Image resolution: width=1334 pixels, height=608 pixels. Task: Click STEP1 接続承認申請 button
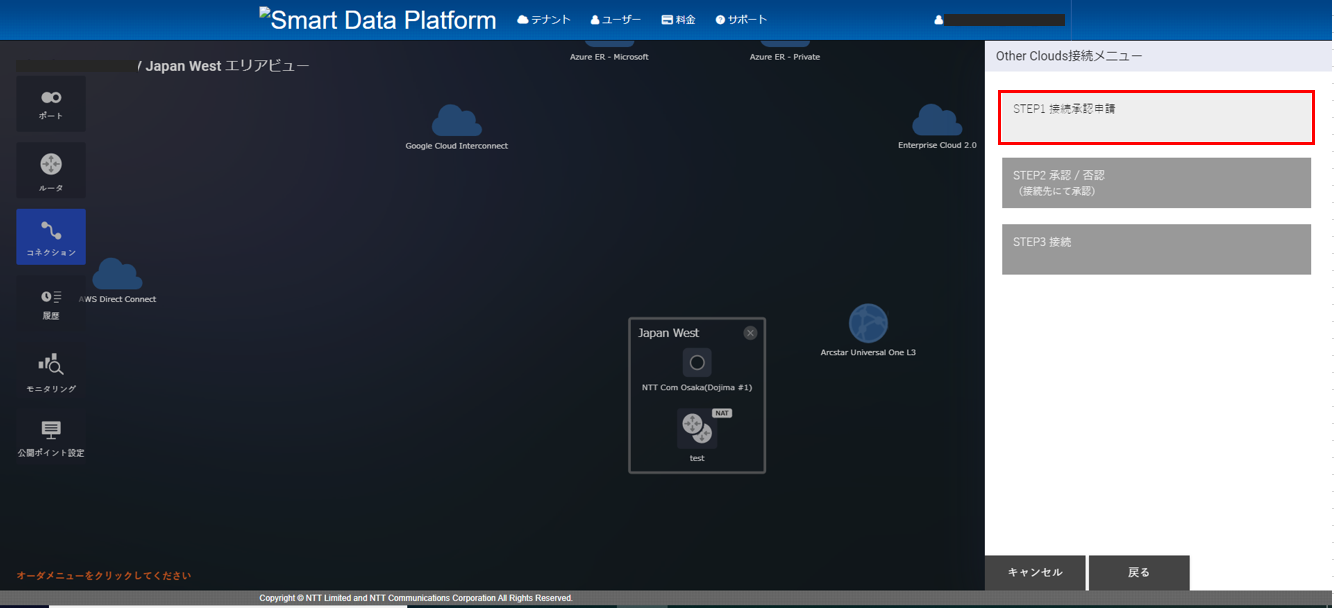pyautogui.click(x=1156, y=117)
